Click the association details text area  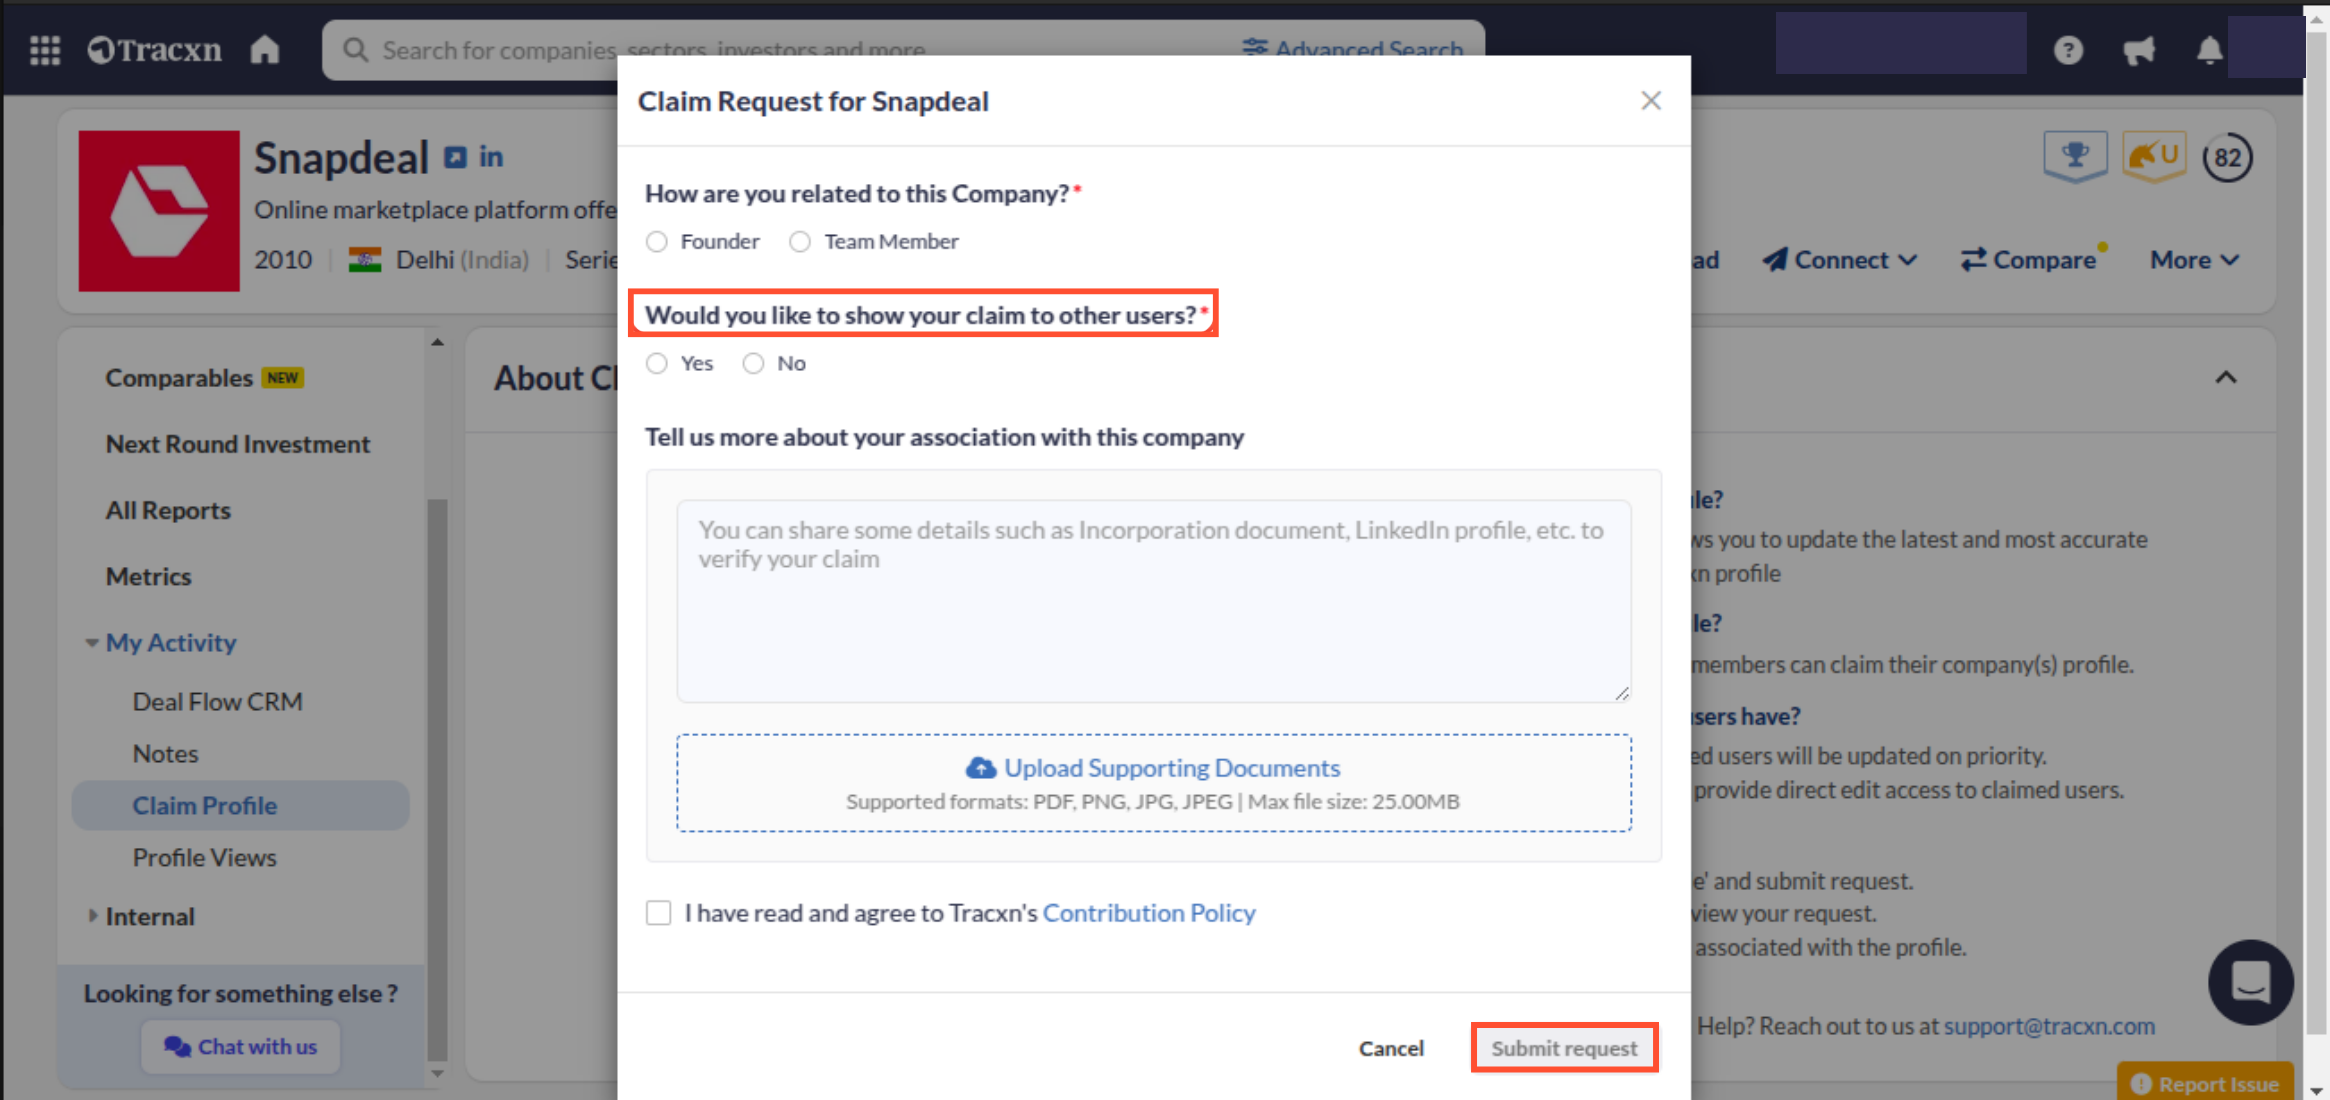pos(1154,601)
